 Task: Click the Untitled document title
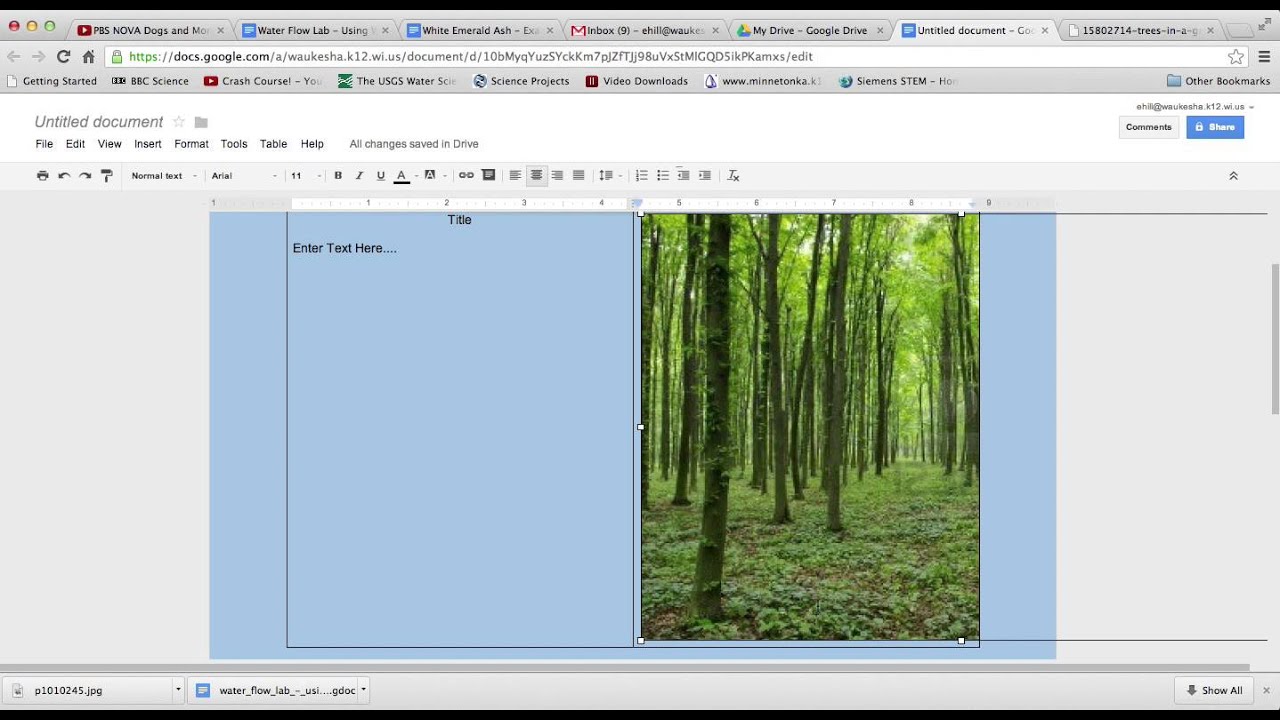click(x=99, y=122)
